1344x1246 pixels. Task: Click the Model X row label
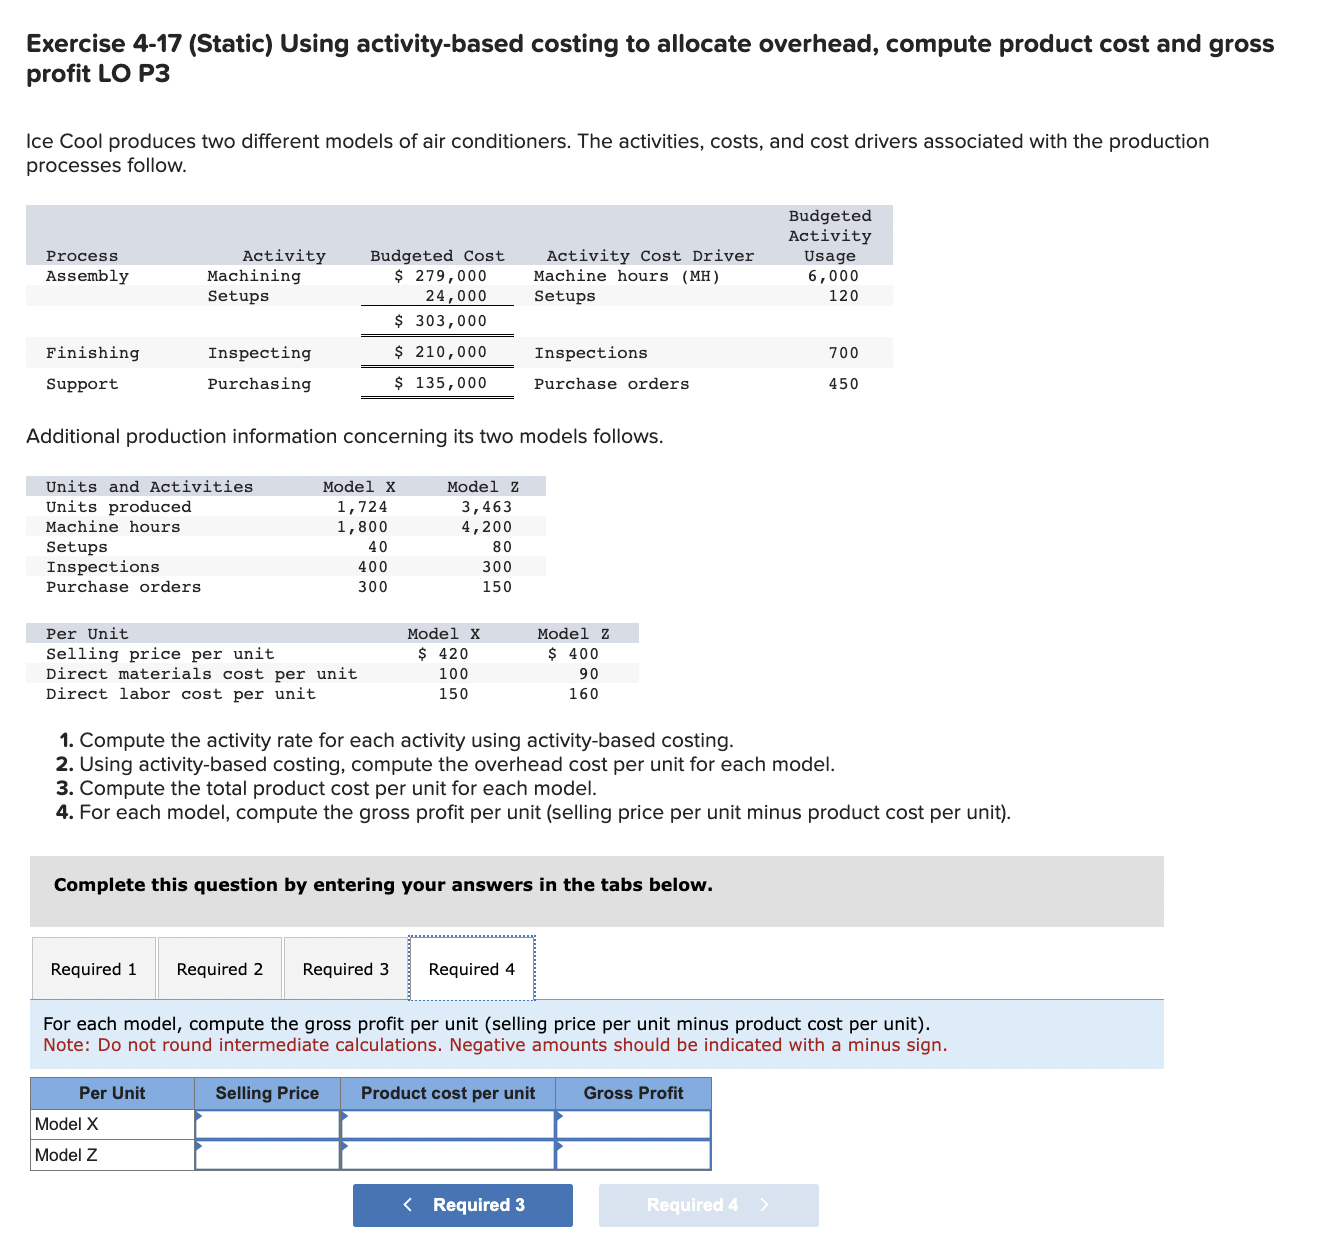click(66, 1123)
